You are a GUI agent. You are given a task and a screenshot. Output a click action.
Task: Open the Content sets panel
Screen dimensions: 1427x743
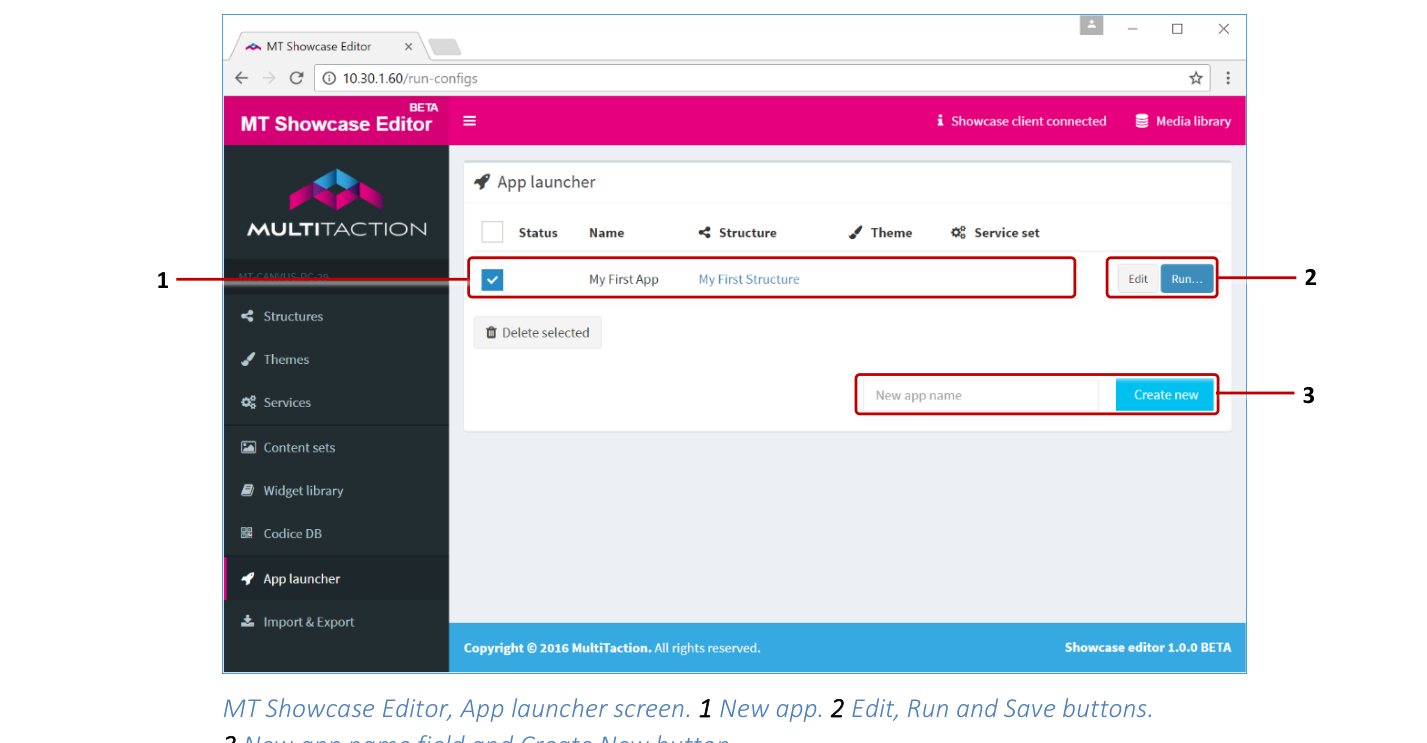point(298,447)
